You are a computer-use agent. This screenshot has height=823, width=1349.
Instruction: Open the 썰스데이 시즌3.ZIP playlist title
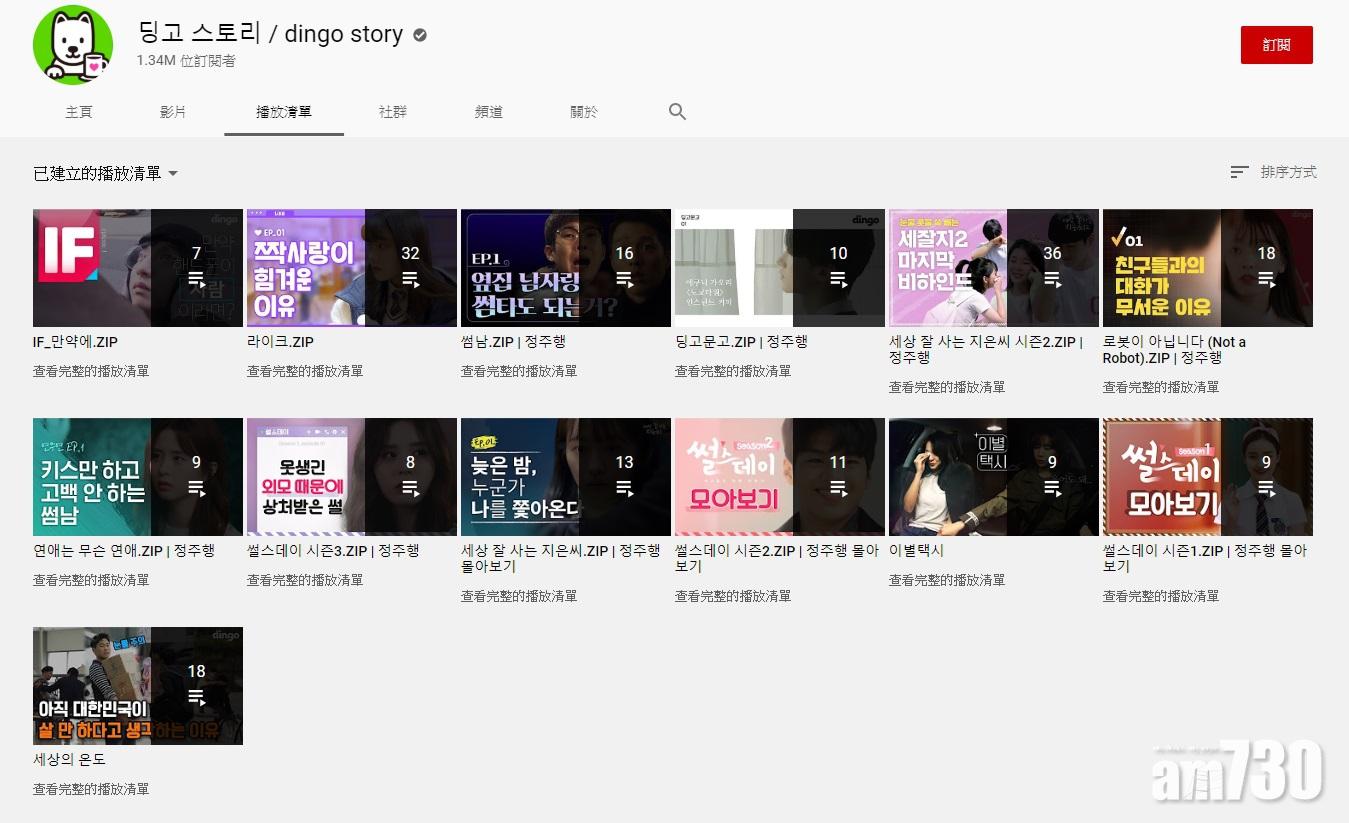pos(332,551)
